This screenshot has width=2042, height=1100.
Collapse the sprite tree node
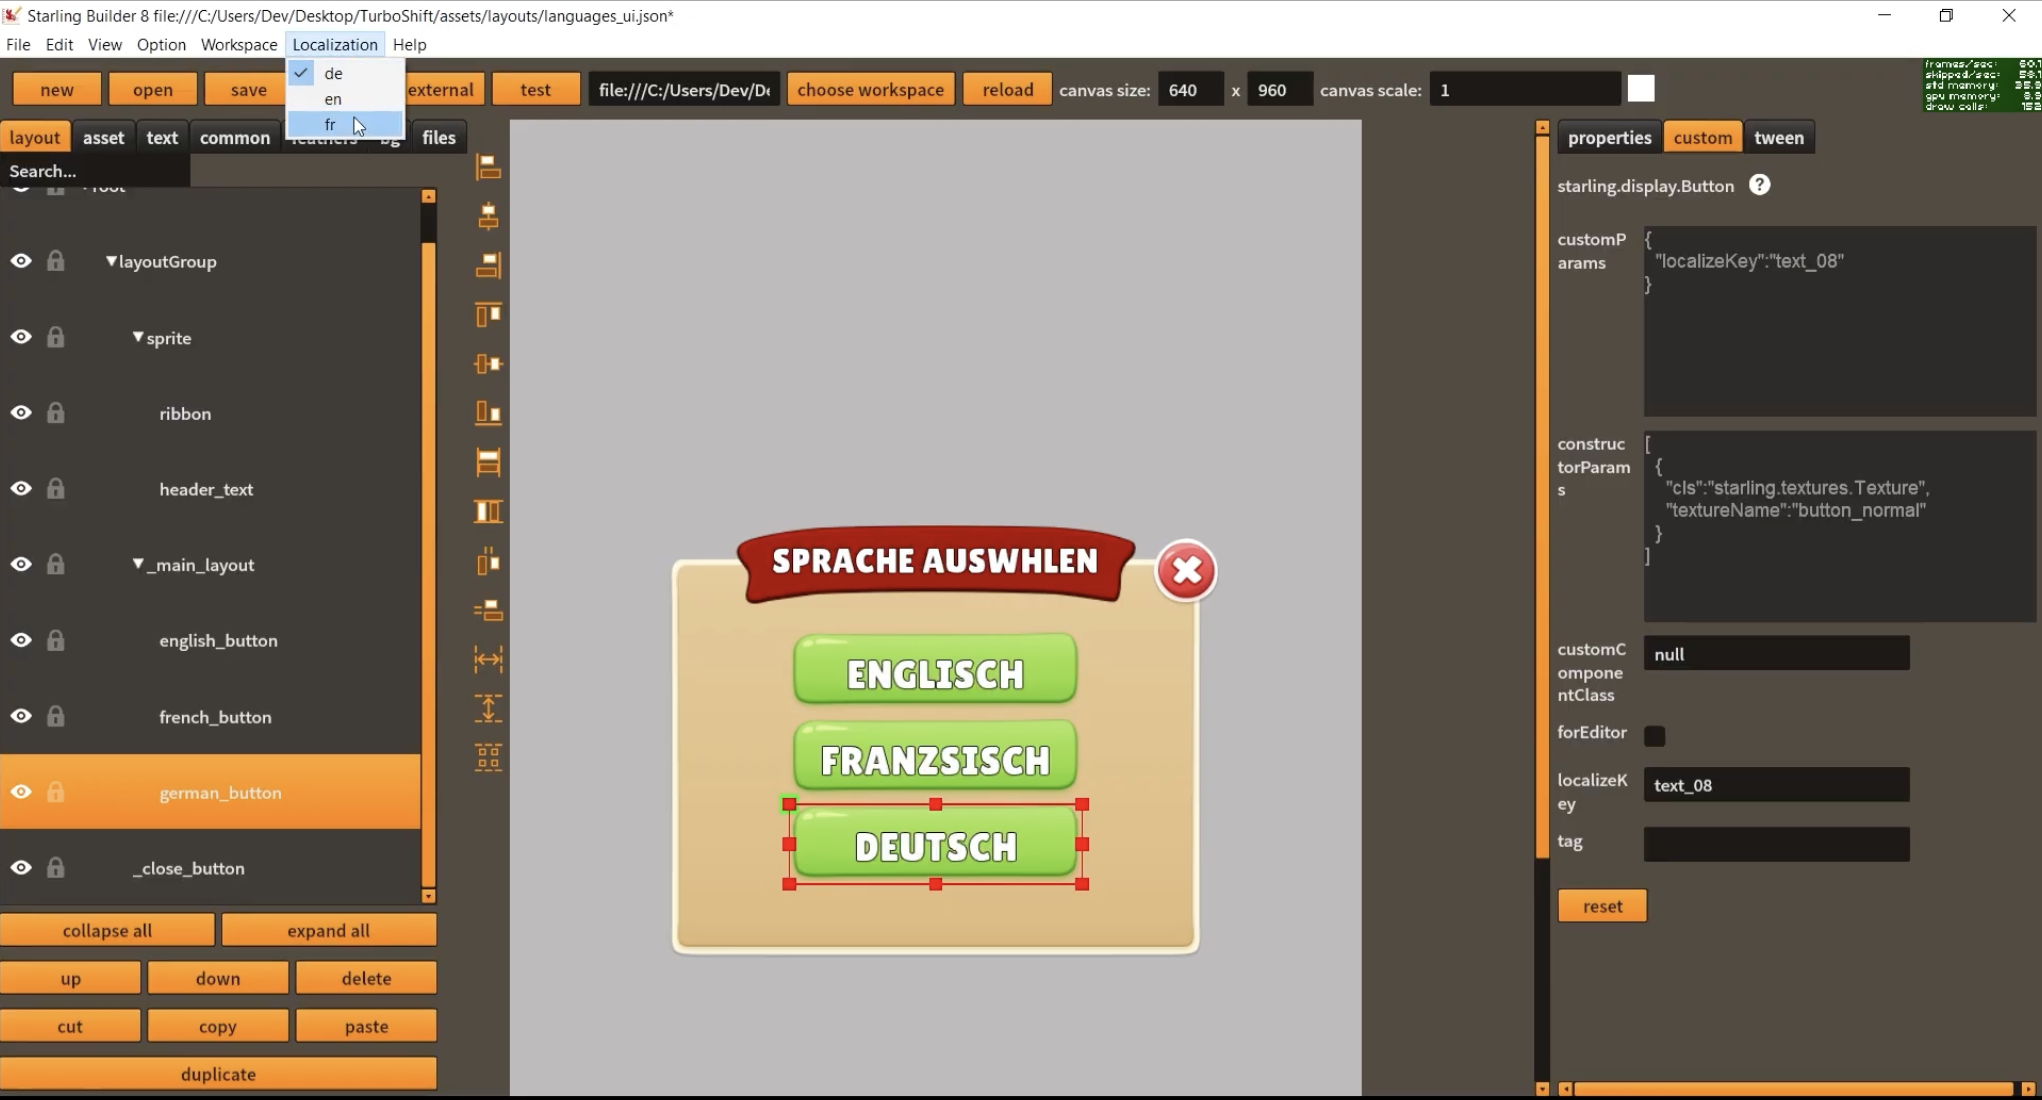pos(138,337)
